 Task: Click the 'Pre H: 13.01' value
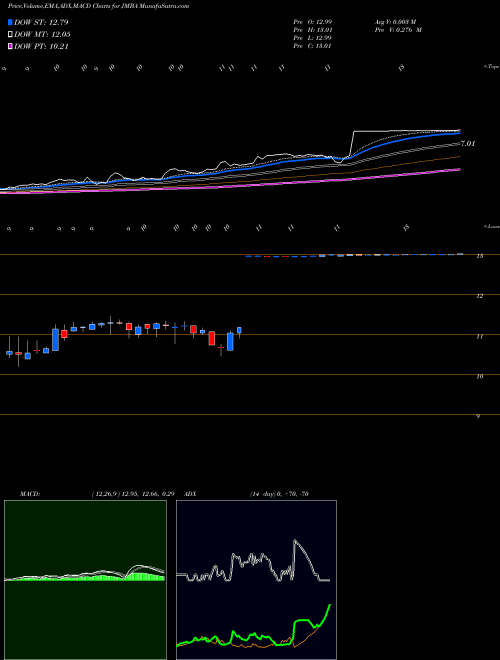313,30
